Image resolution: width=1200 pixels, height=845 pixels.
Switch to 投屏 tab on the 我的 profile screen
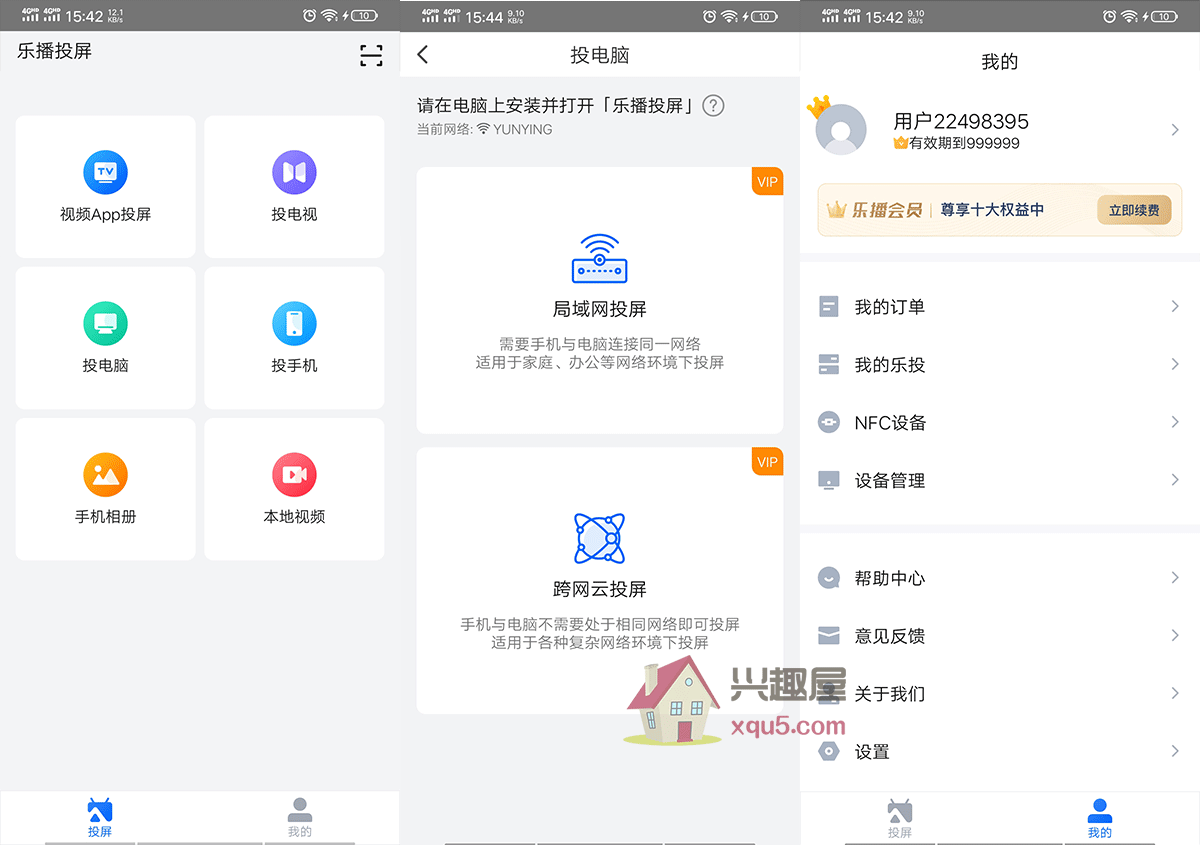(900, 817)
